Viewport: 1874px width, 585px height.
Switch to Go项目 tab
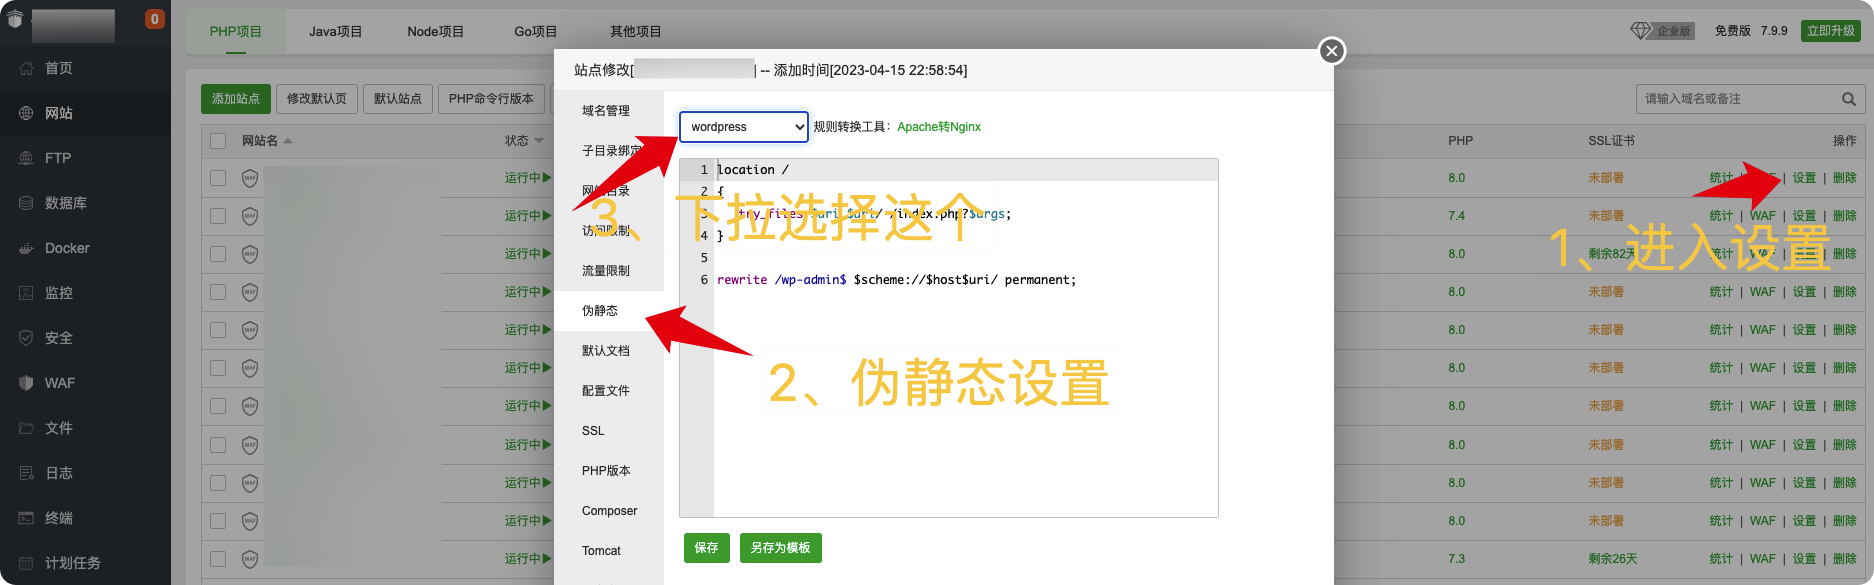click(x=536, y=32)
